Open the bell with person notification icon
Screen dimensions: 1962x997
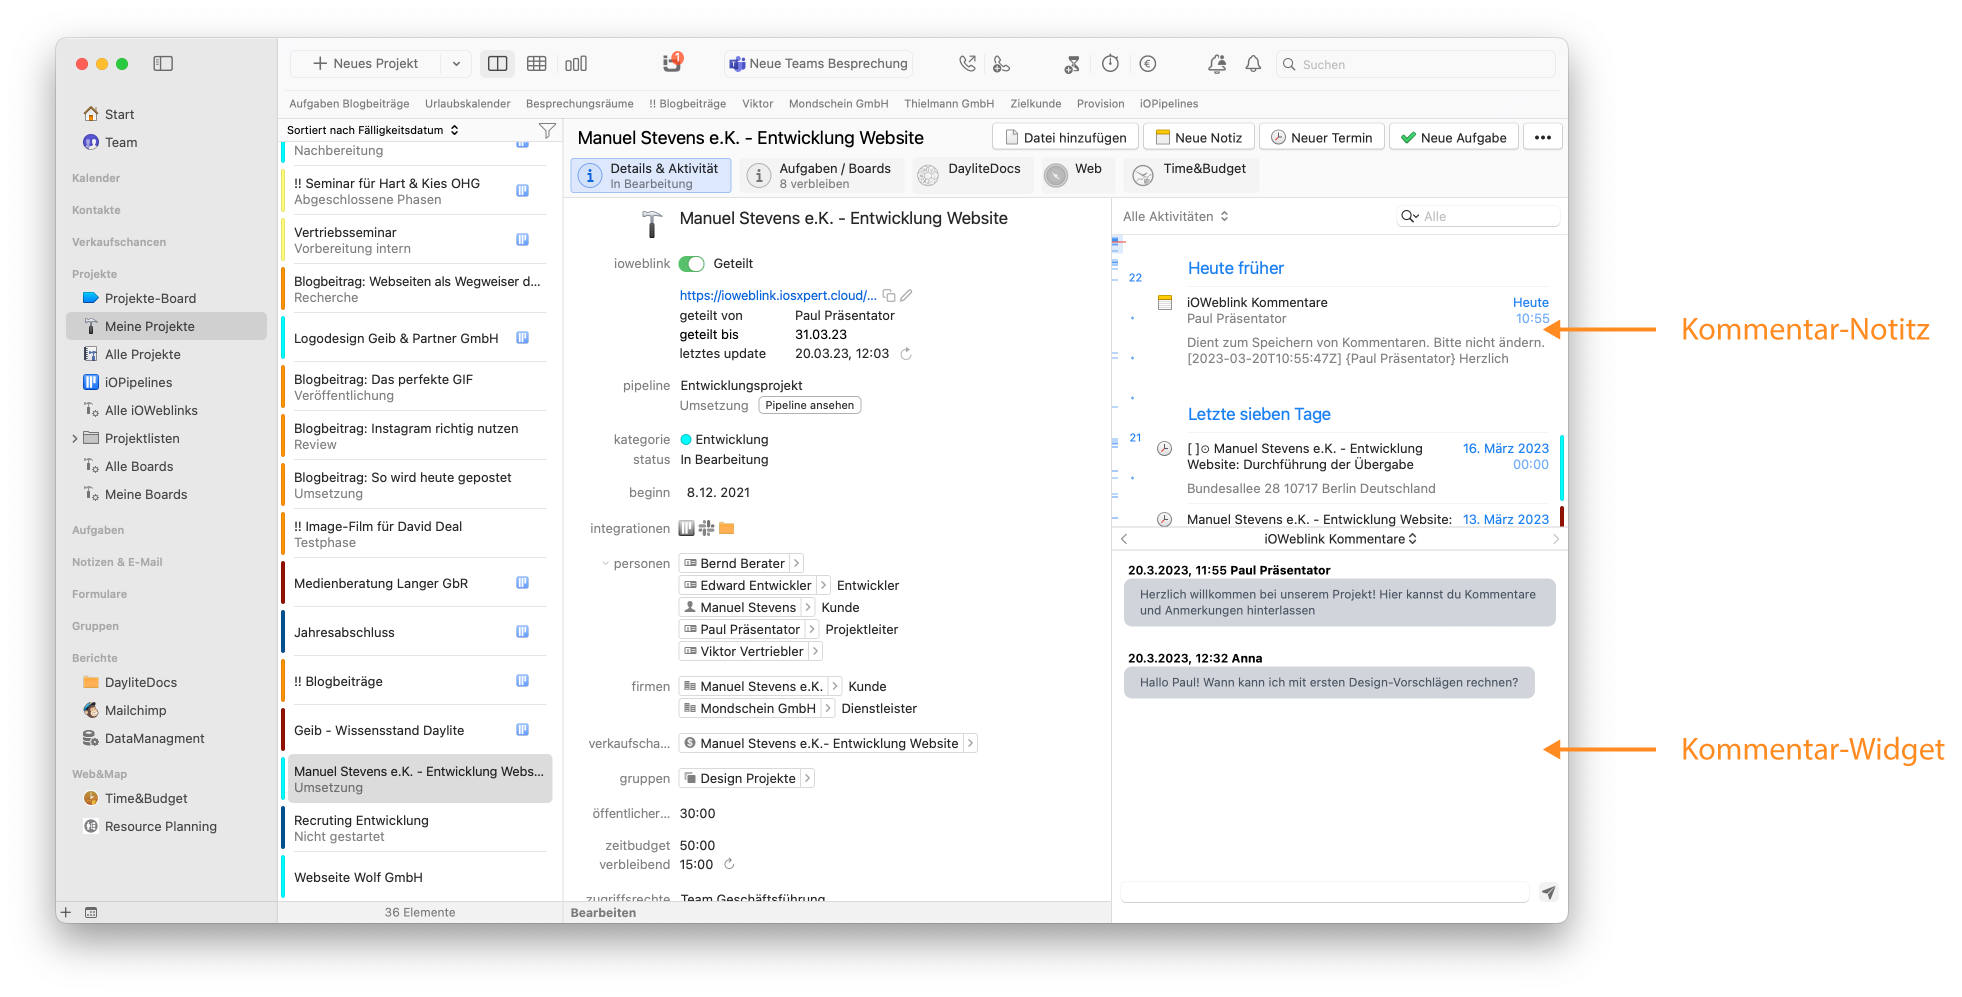click(x=1217, y=64)
